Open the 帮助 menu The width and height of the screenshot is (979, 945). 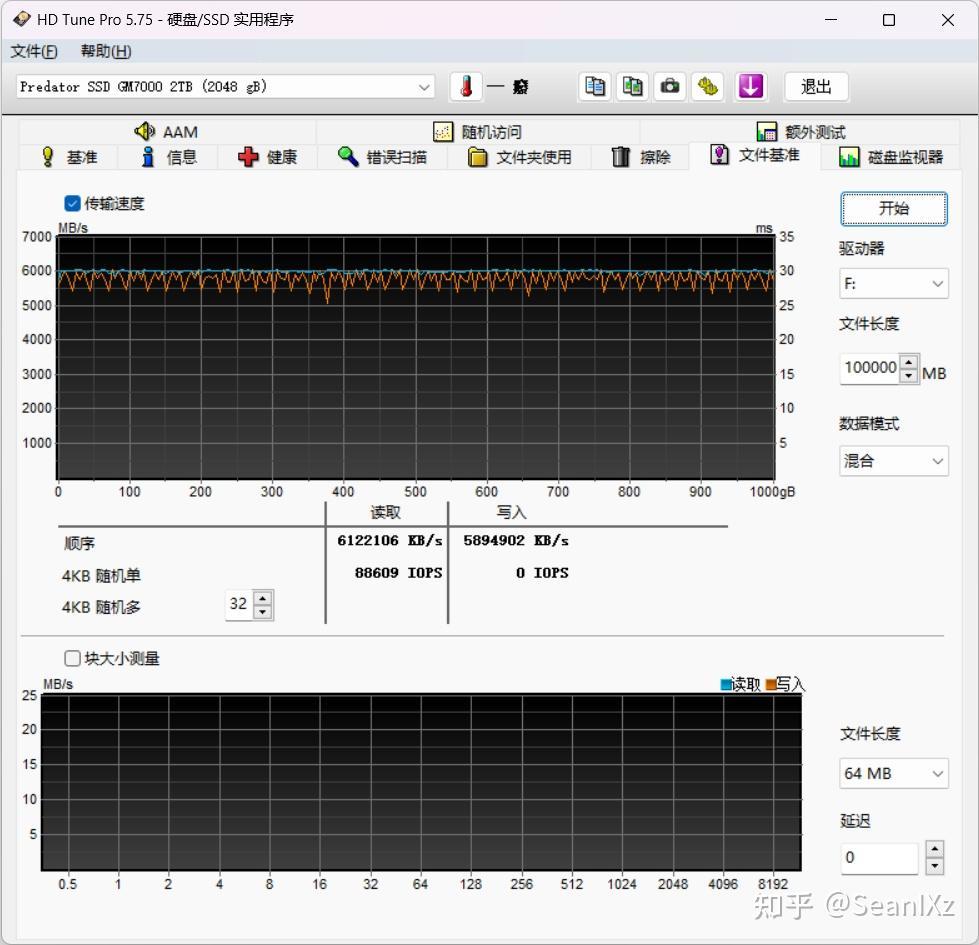[106, 51]
